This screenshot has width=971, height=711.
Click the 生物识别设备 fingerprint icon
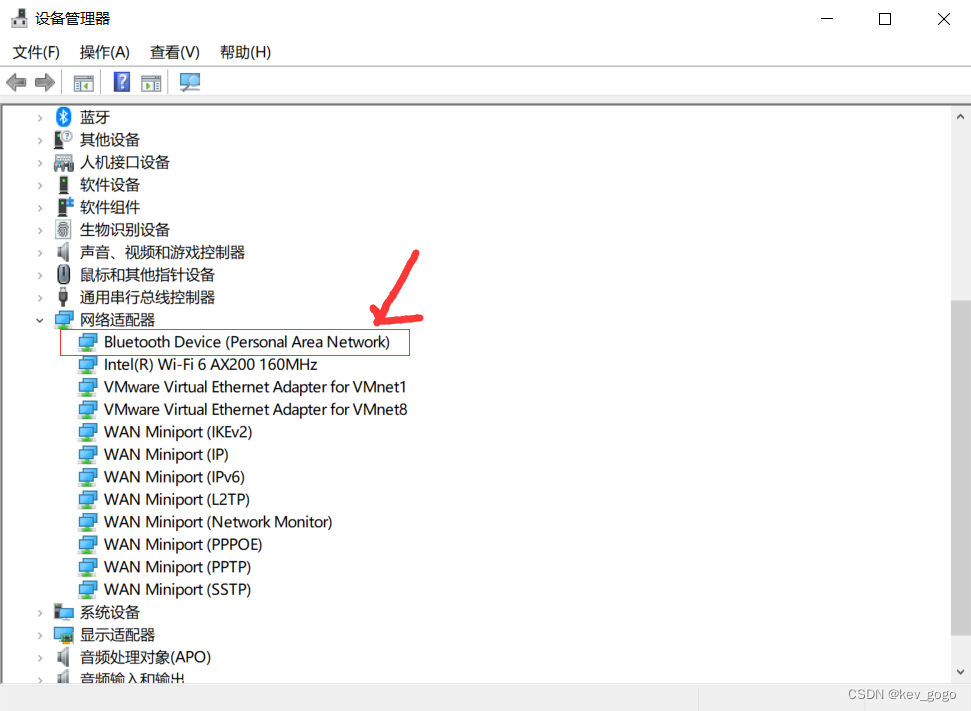[63, 230]
